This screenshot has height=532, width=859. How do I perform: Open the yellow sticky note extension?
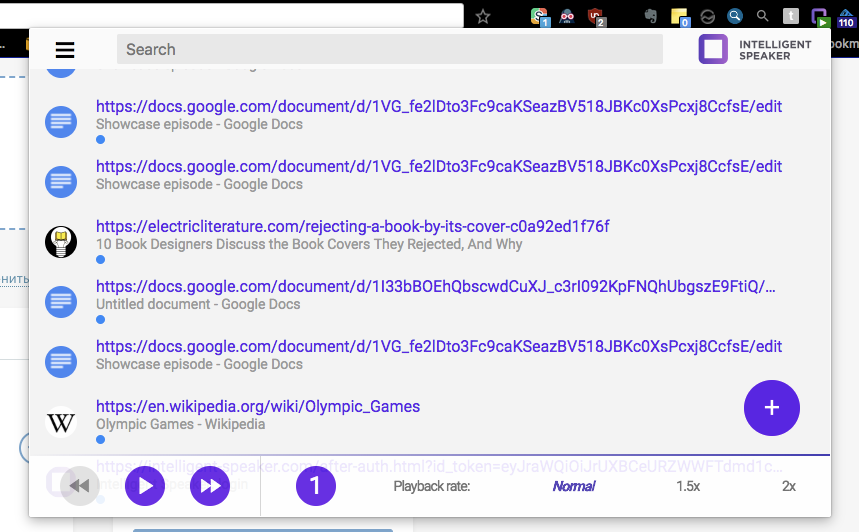680,17
